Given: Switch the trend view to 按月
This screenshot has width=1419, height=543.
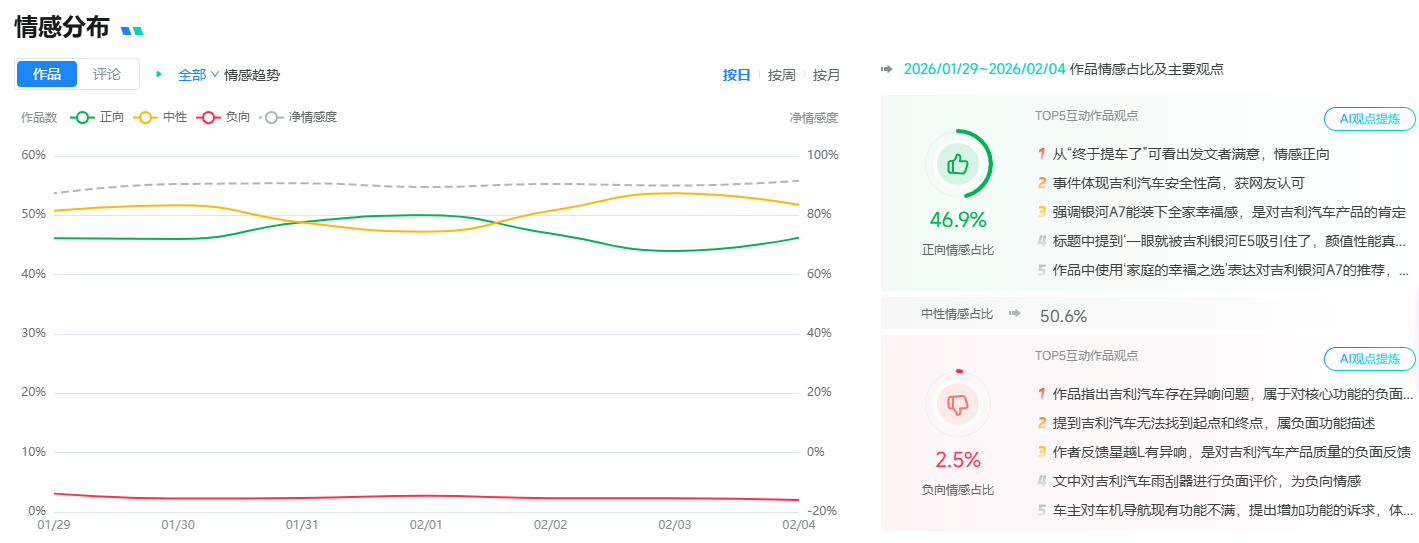Looking at the screenshot, I should (x=826, y=75).
